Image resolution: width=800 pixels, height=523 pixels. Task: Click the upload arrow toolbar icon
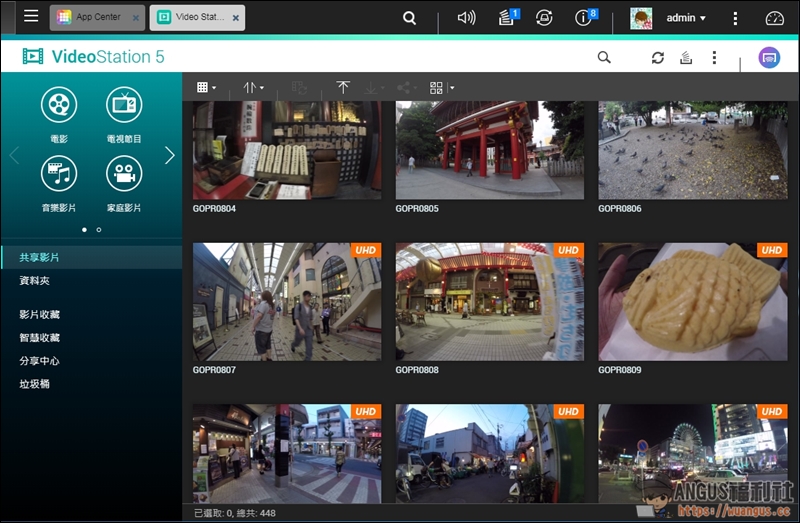point(343,88)
